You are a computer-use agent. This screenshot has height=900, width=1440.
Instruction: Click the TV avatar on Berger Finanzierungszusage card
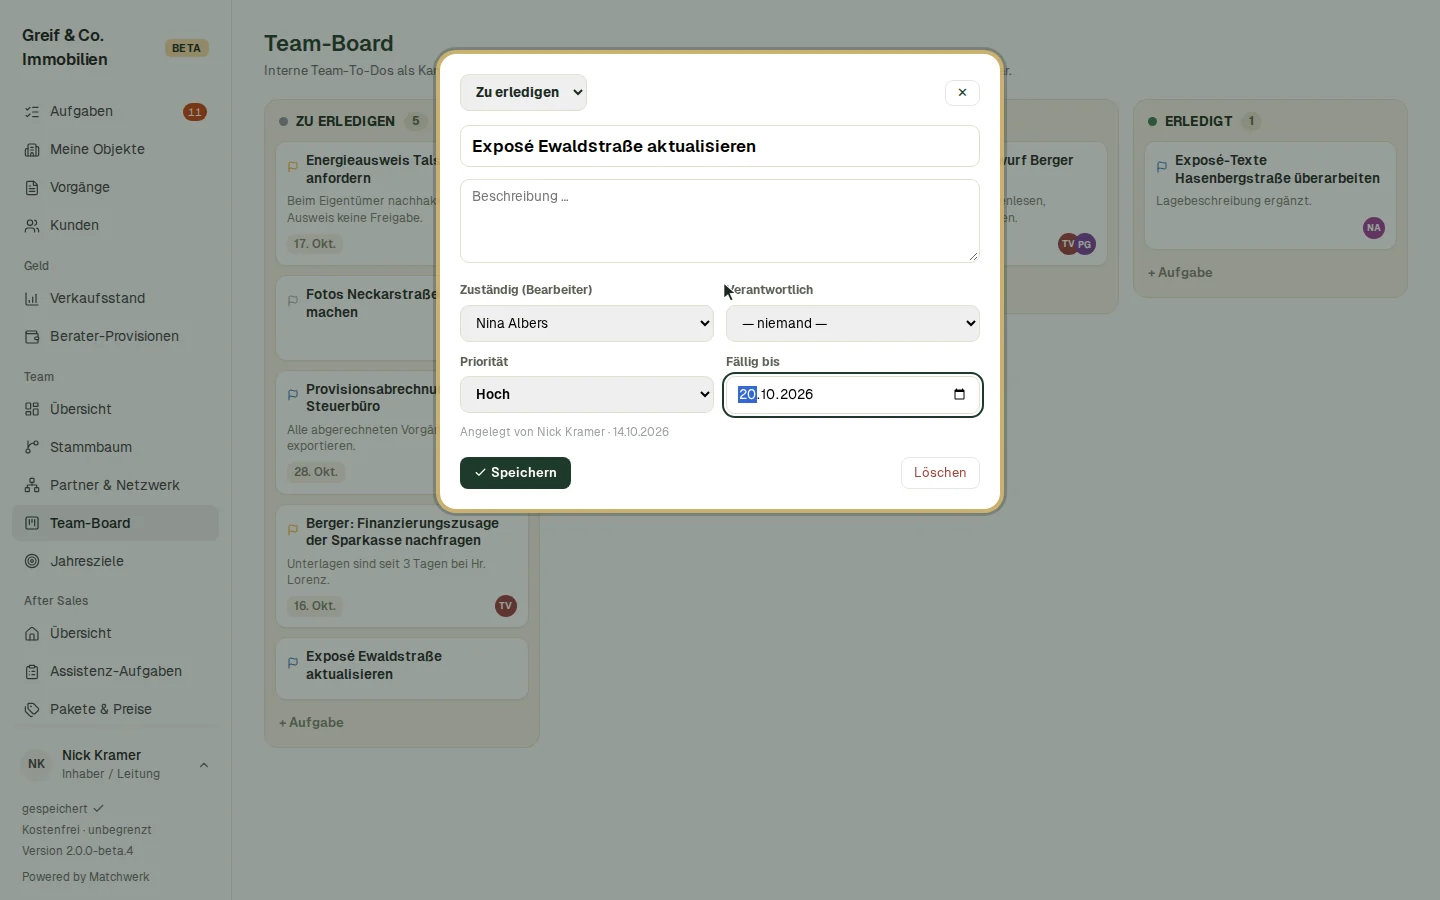[x=506, y=606]
